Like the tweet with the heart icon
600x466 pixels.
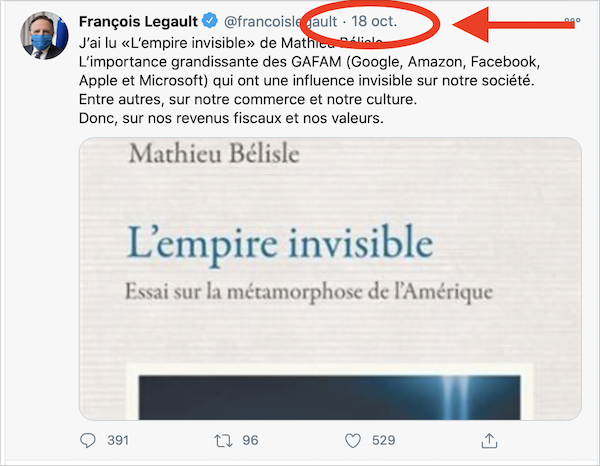click(352, 440)
